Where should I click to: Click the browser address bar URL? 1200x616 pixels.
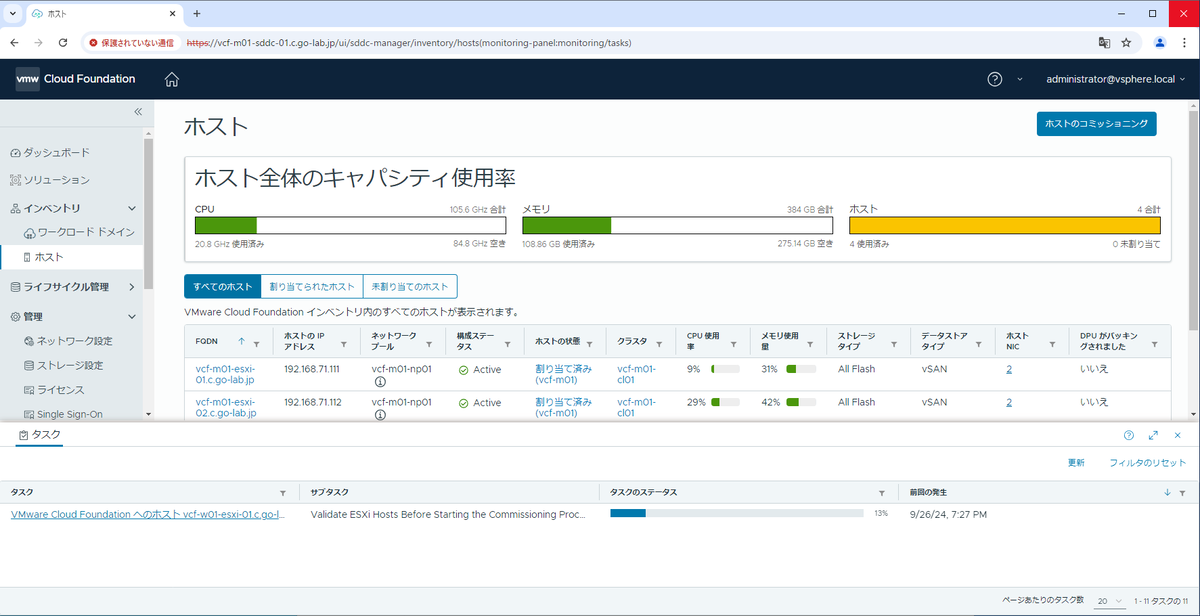pos(409,43)
